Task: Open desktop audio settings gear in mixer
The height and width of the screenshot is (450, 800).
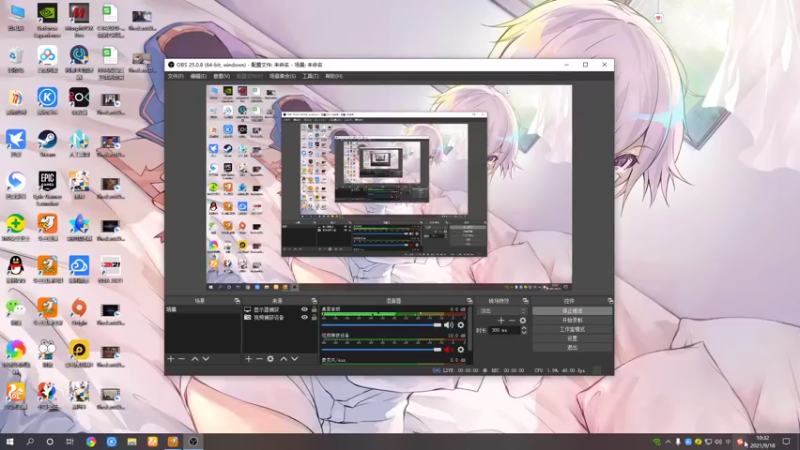Action: [x=461, y=325]
